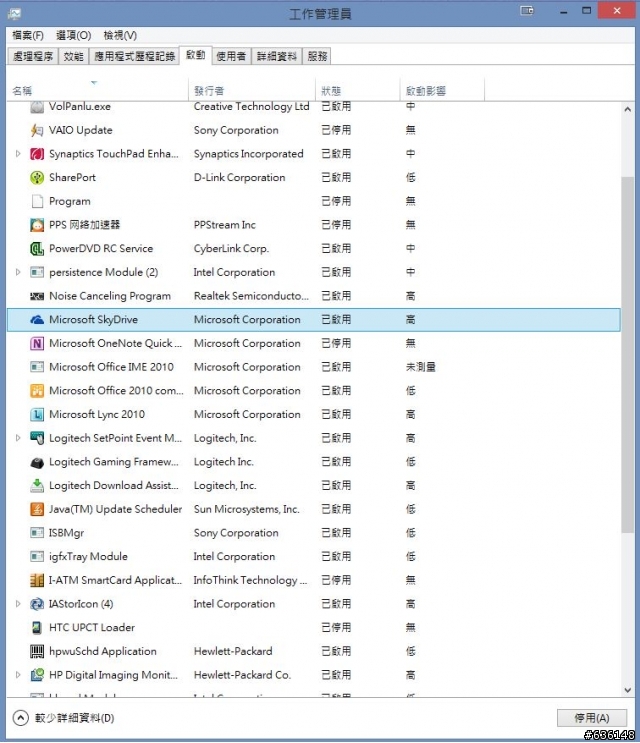Click the VAIO Update icon

click(37, 130)
